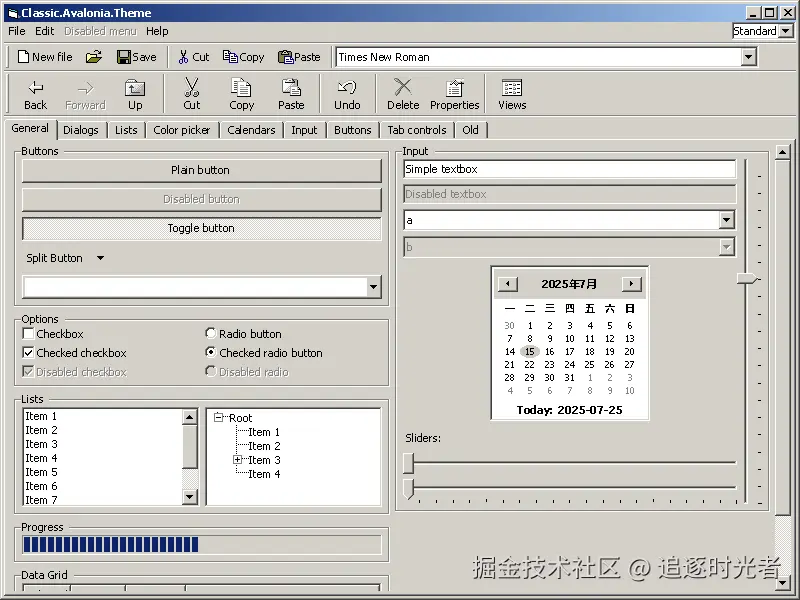
Task: Open the empty combo box in Buttons group
Action: pos(373,287)
